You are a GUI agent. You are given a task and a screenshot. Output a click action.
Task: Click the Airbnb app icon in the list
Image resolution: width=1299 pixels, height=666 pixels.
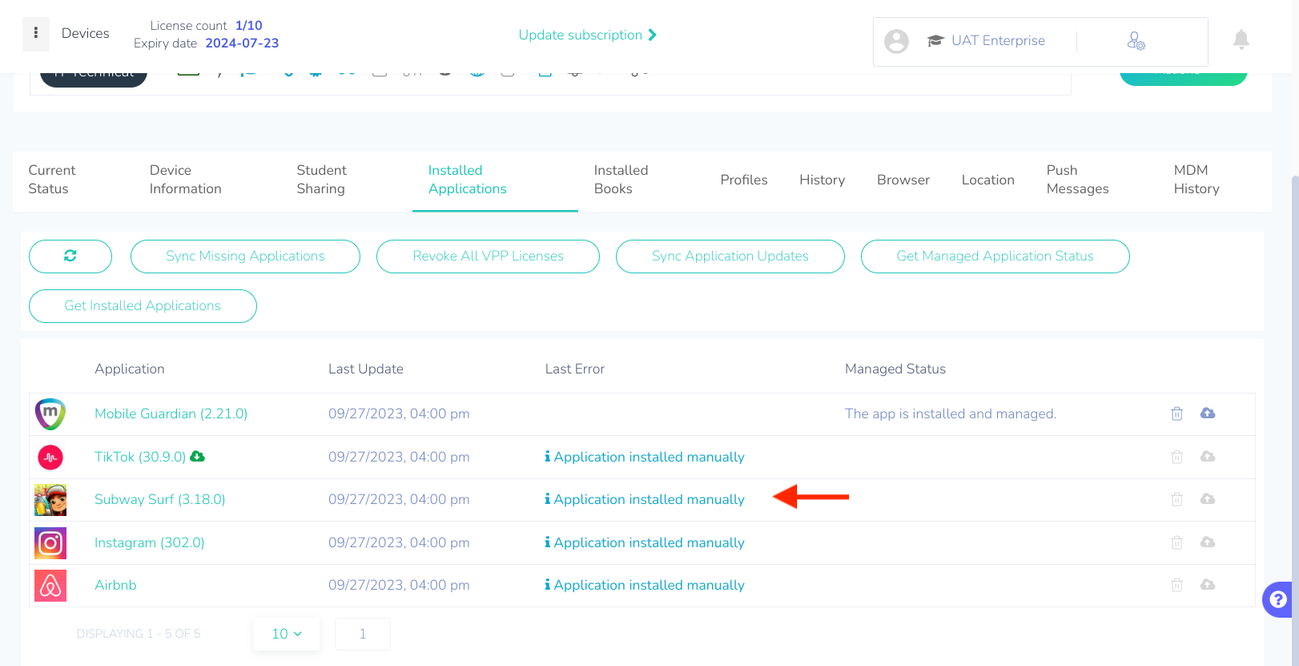[x=50, y=585]
